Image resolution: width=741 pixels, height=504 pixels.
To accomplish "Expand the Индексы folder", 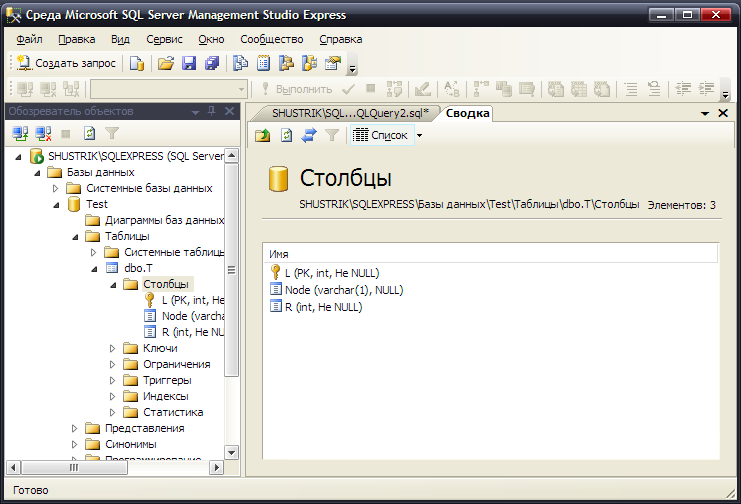I will click(x=112, y=396).
